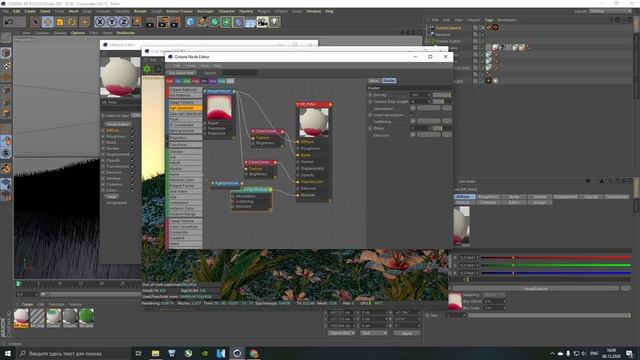Toggle Diffuse checkbox in Material Editor
This screenshot has width=640, height=360.
[x=133, y=130]
